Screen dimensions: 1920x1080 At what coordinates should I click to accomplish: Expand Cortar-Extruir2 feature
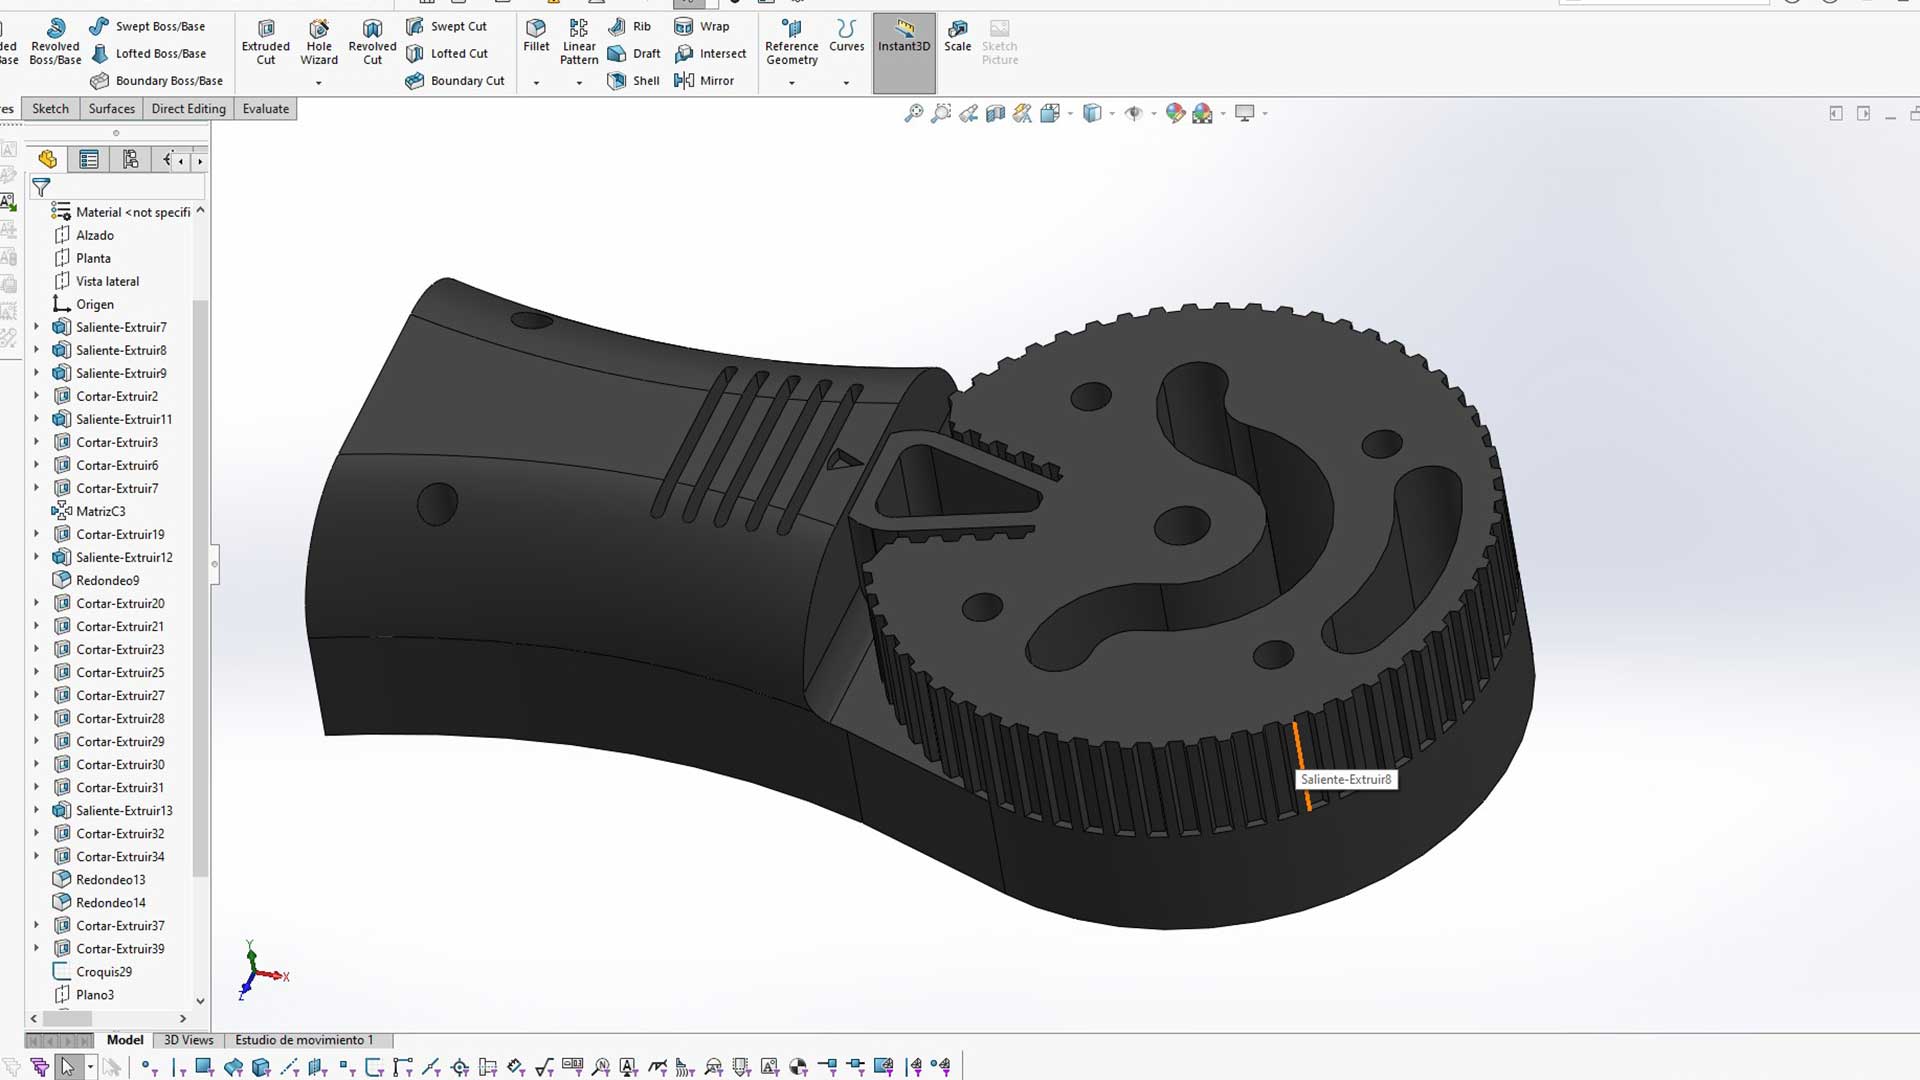coord(37,396)
